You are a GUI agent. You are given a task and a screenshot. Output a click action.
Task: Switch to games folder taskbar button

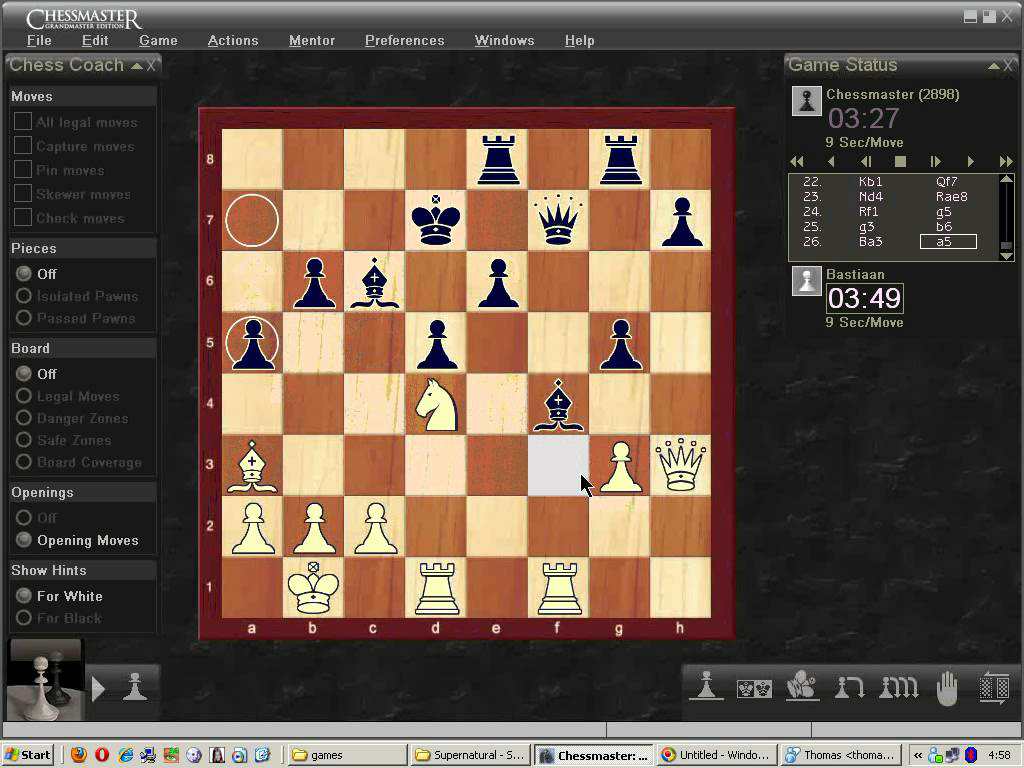coord(348,755)
